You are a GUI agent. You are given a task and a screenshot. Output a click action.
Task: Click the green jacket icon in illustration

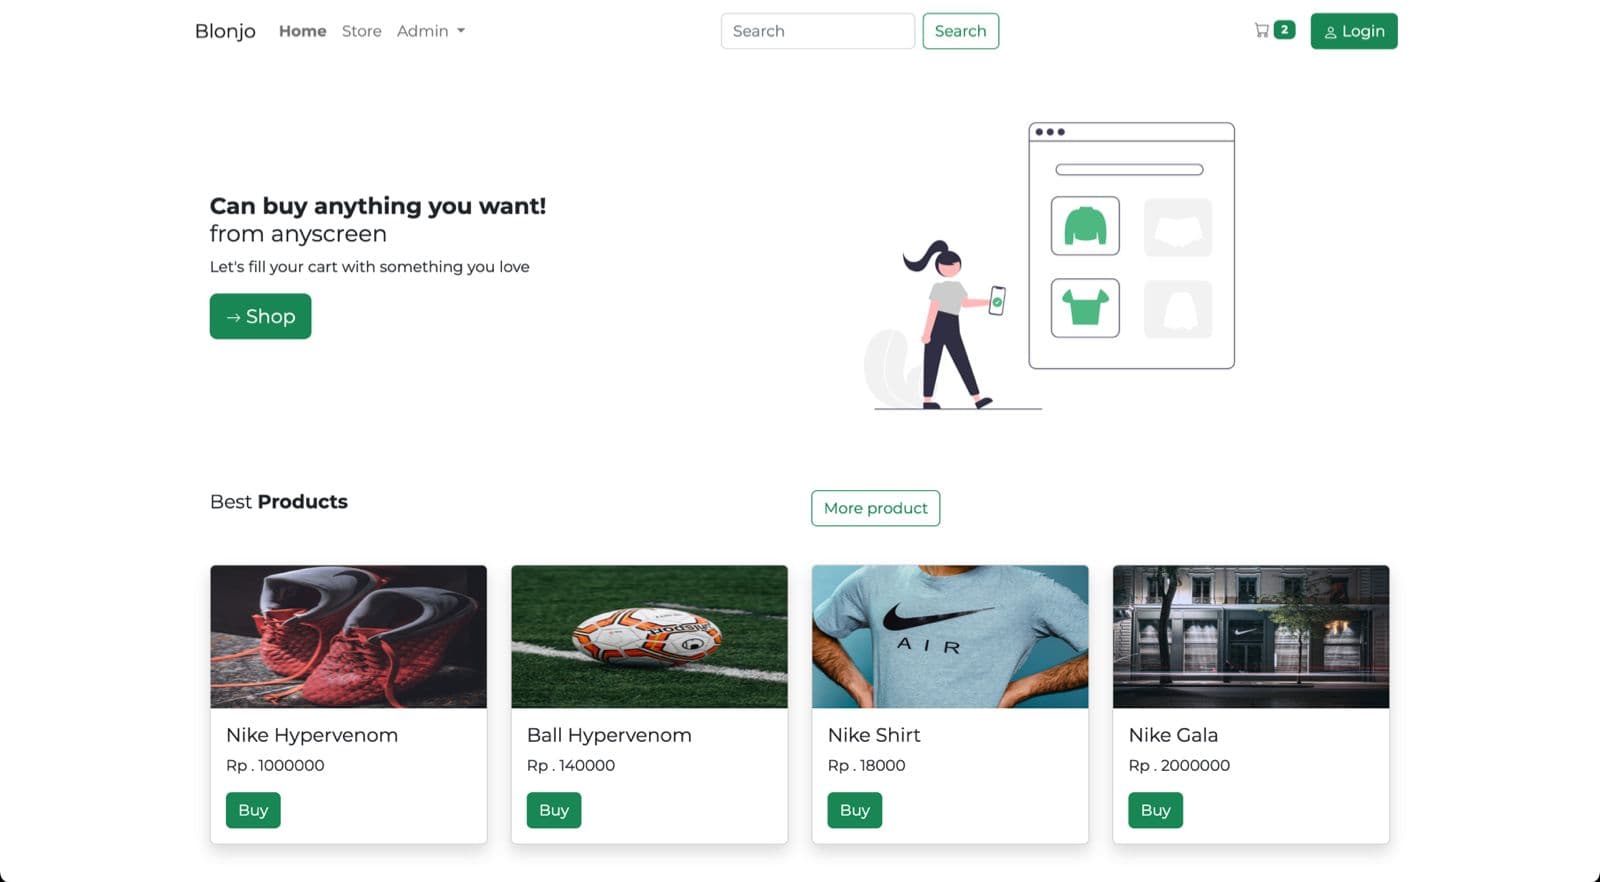point(1085,226)
